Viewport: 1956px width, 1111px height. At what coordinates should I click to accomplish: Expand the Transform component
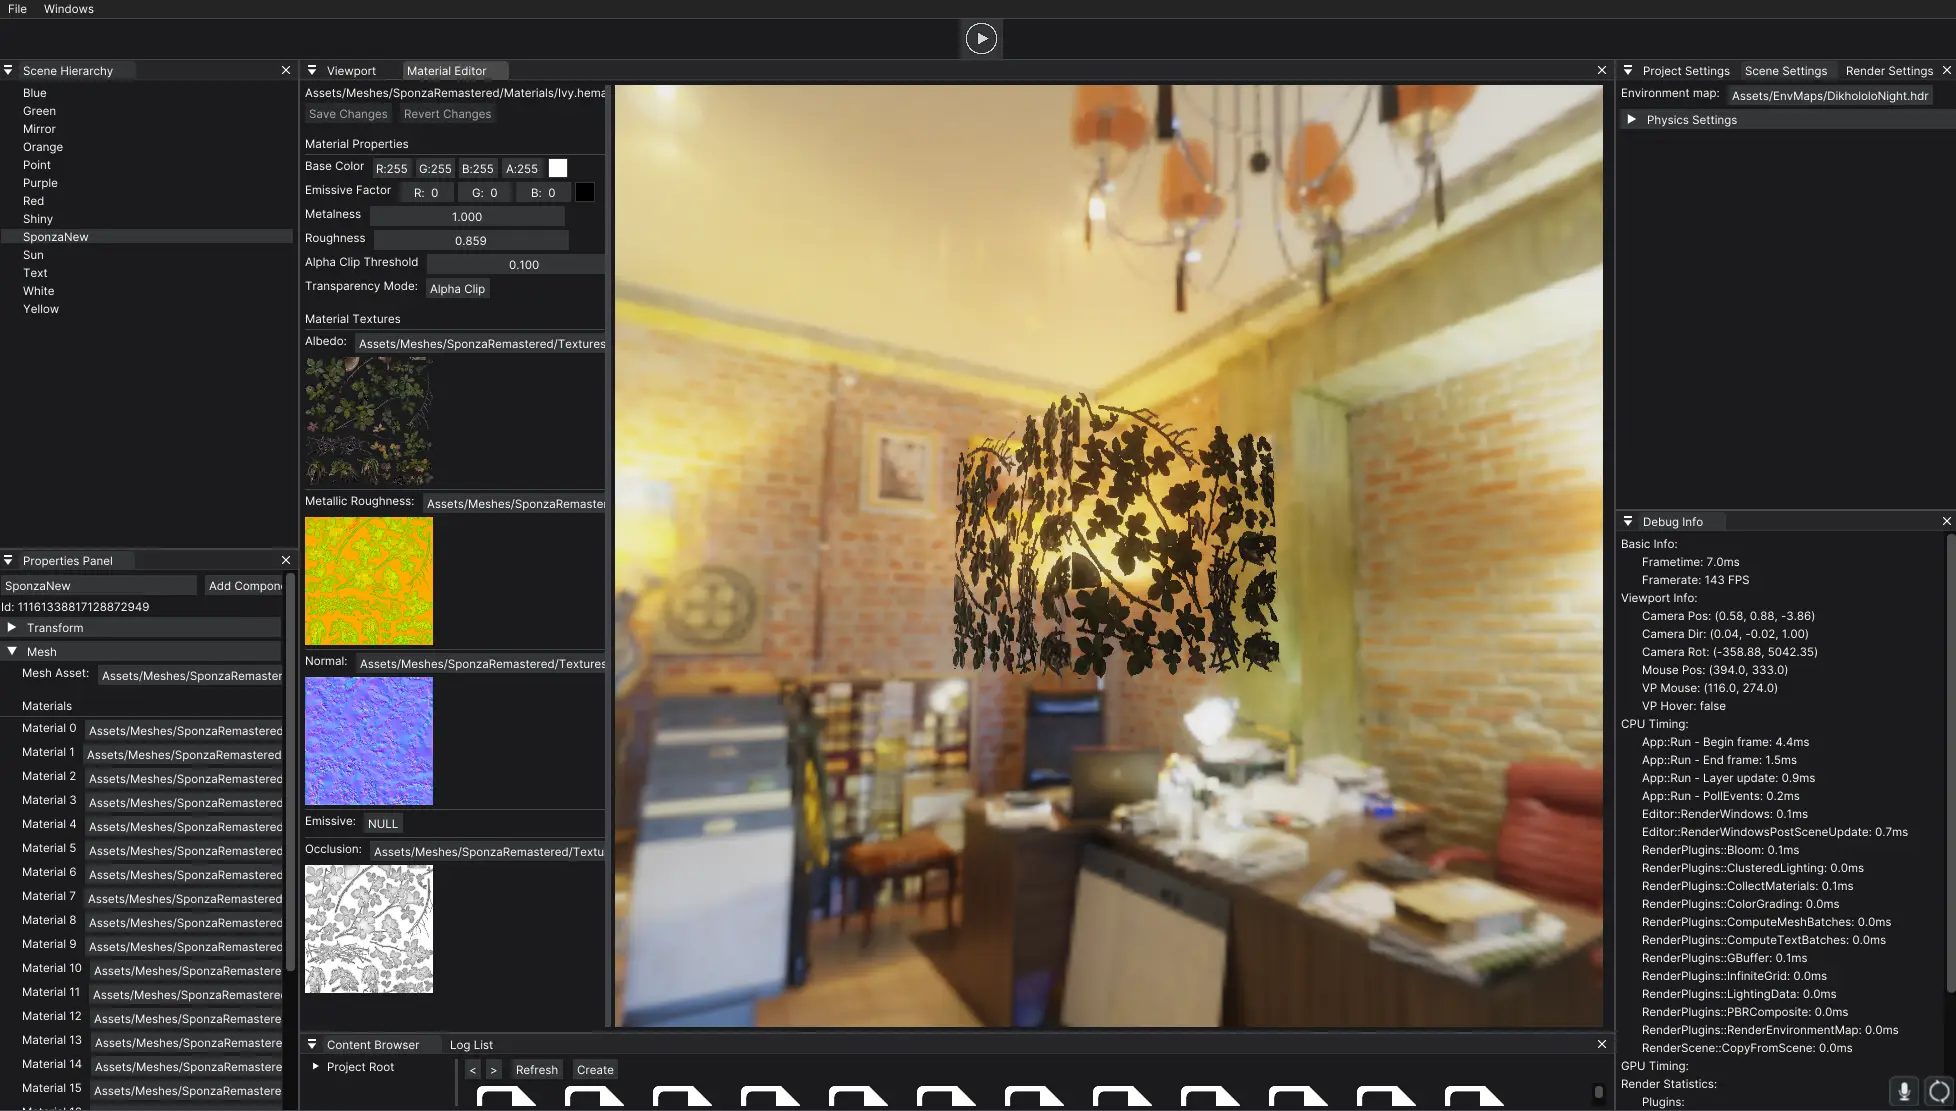12,628
